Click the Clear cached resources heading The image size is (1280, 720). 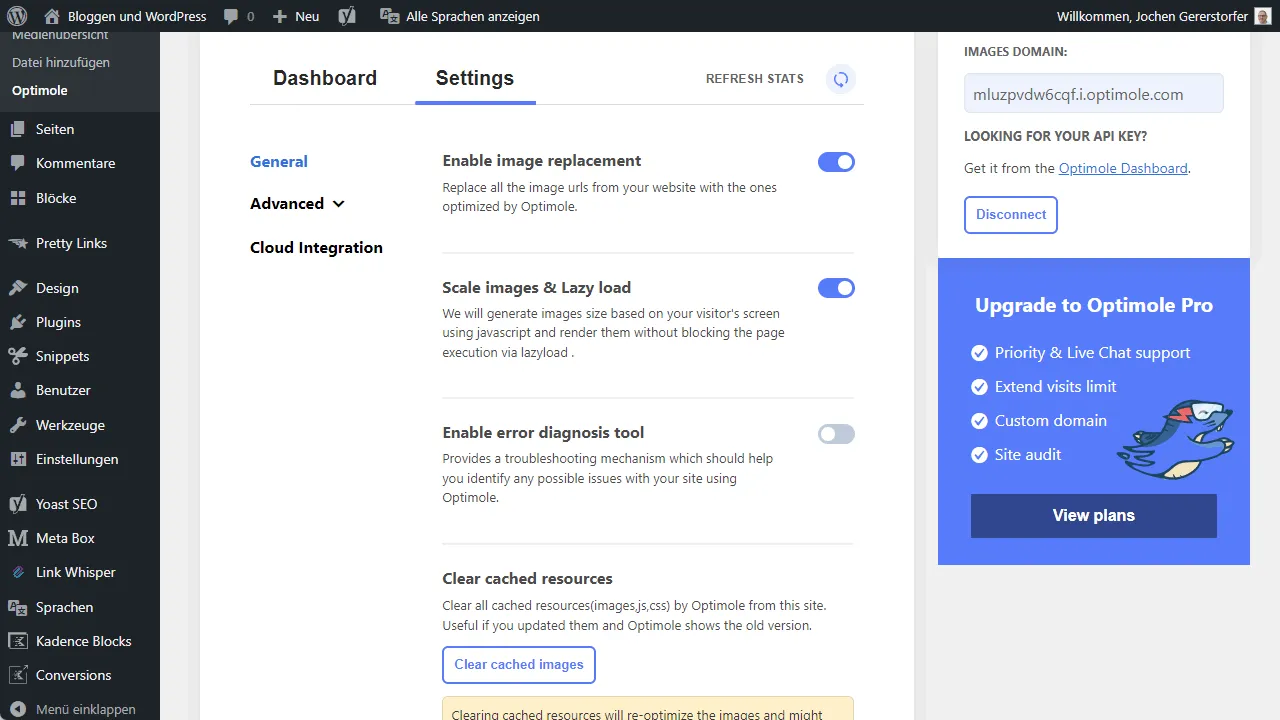coord(527,578)
